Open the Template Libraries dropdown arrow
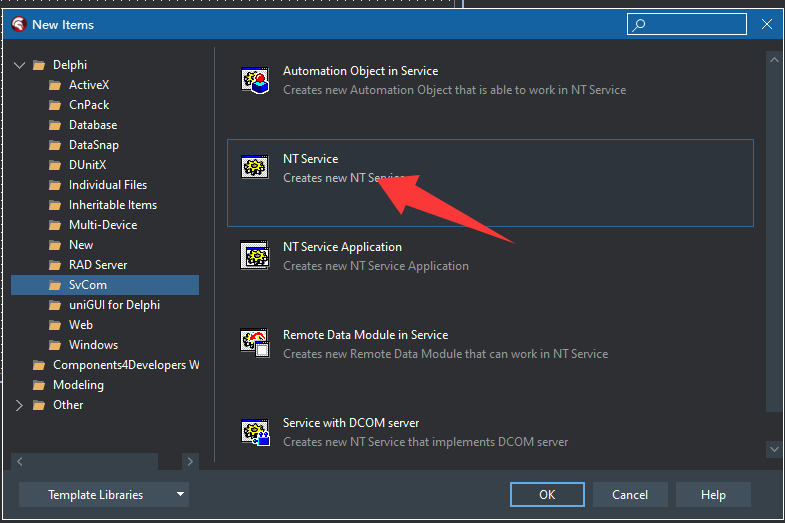 tap(180, 494)
